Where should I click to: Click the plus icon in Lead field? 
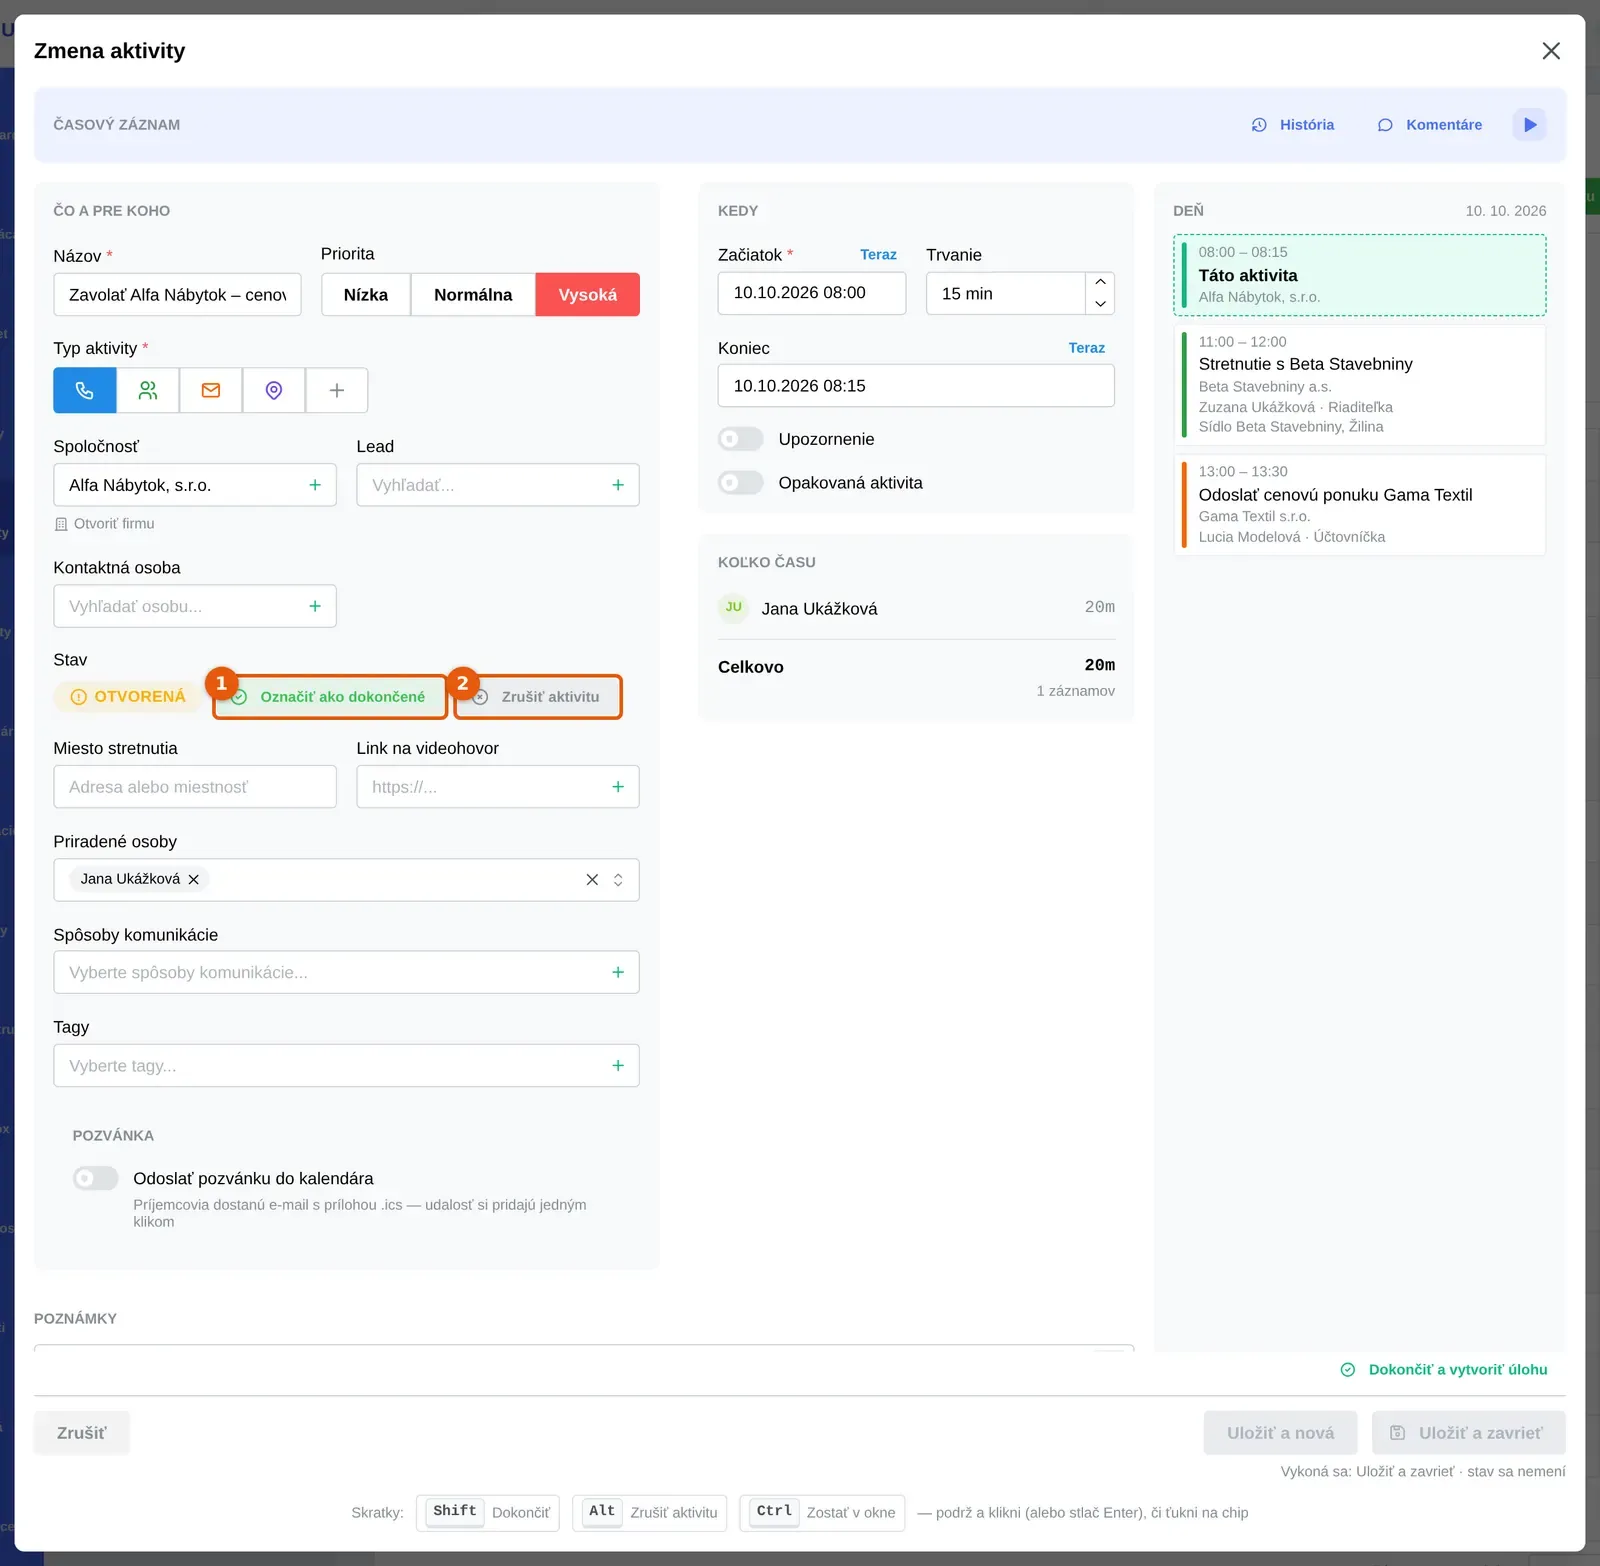coord(618,485)
